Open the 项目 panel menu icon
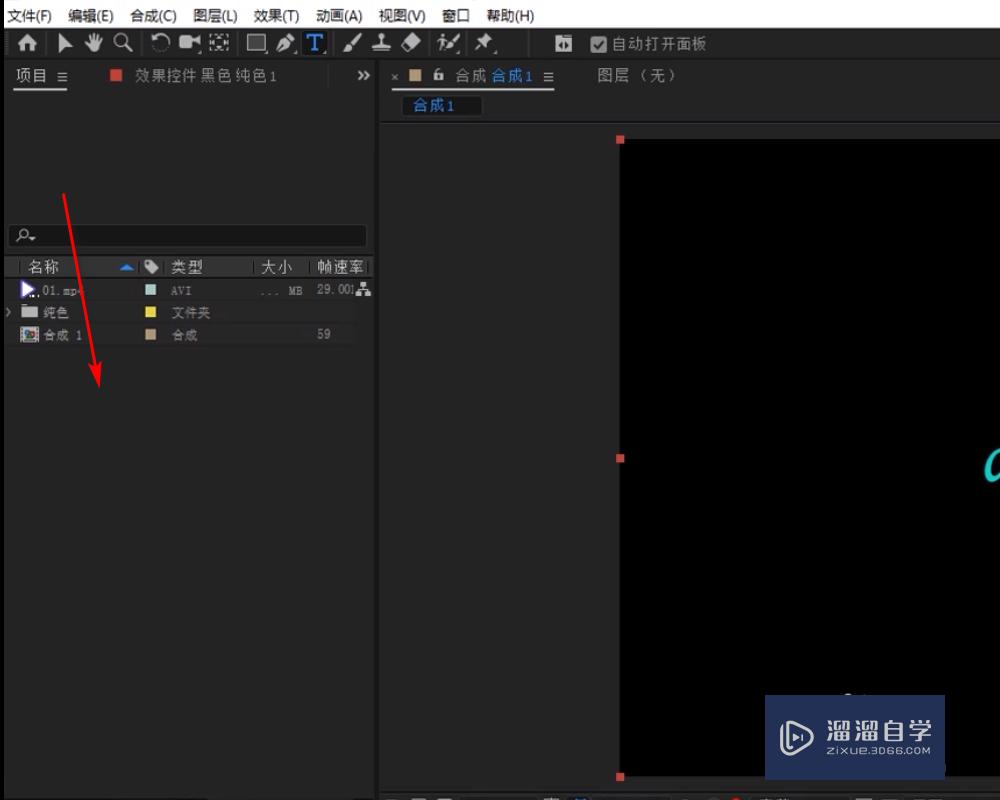 point(62,77)
